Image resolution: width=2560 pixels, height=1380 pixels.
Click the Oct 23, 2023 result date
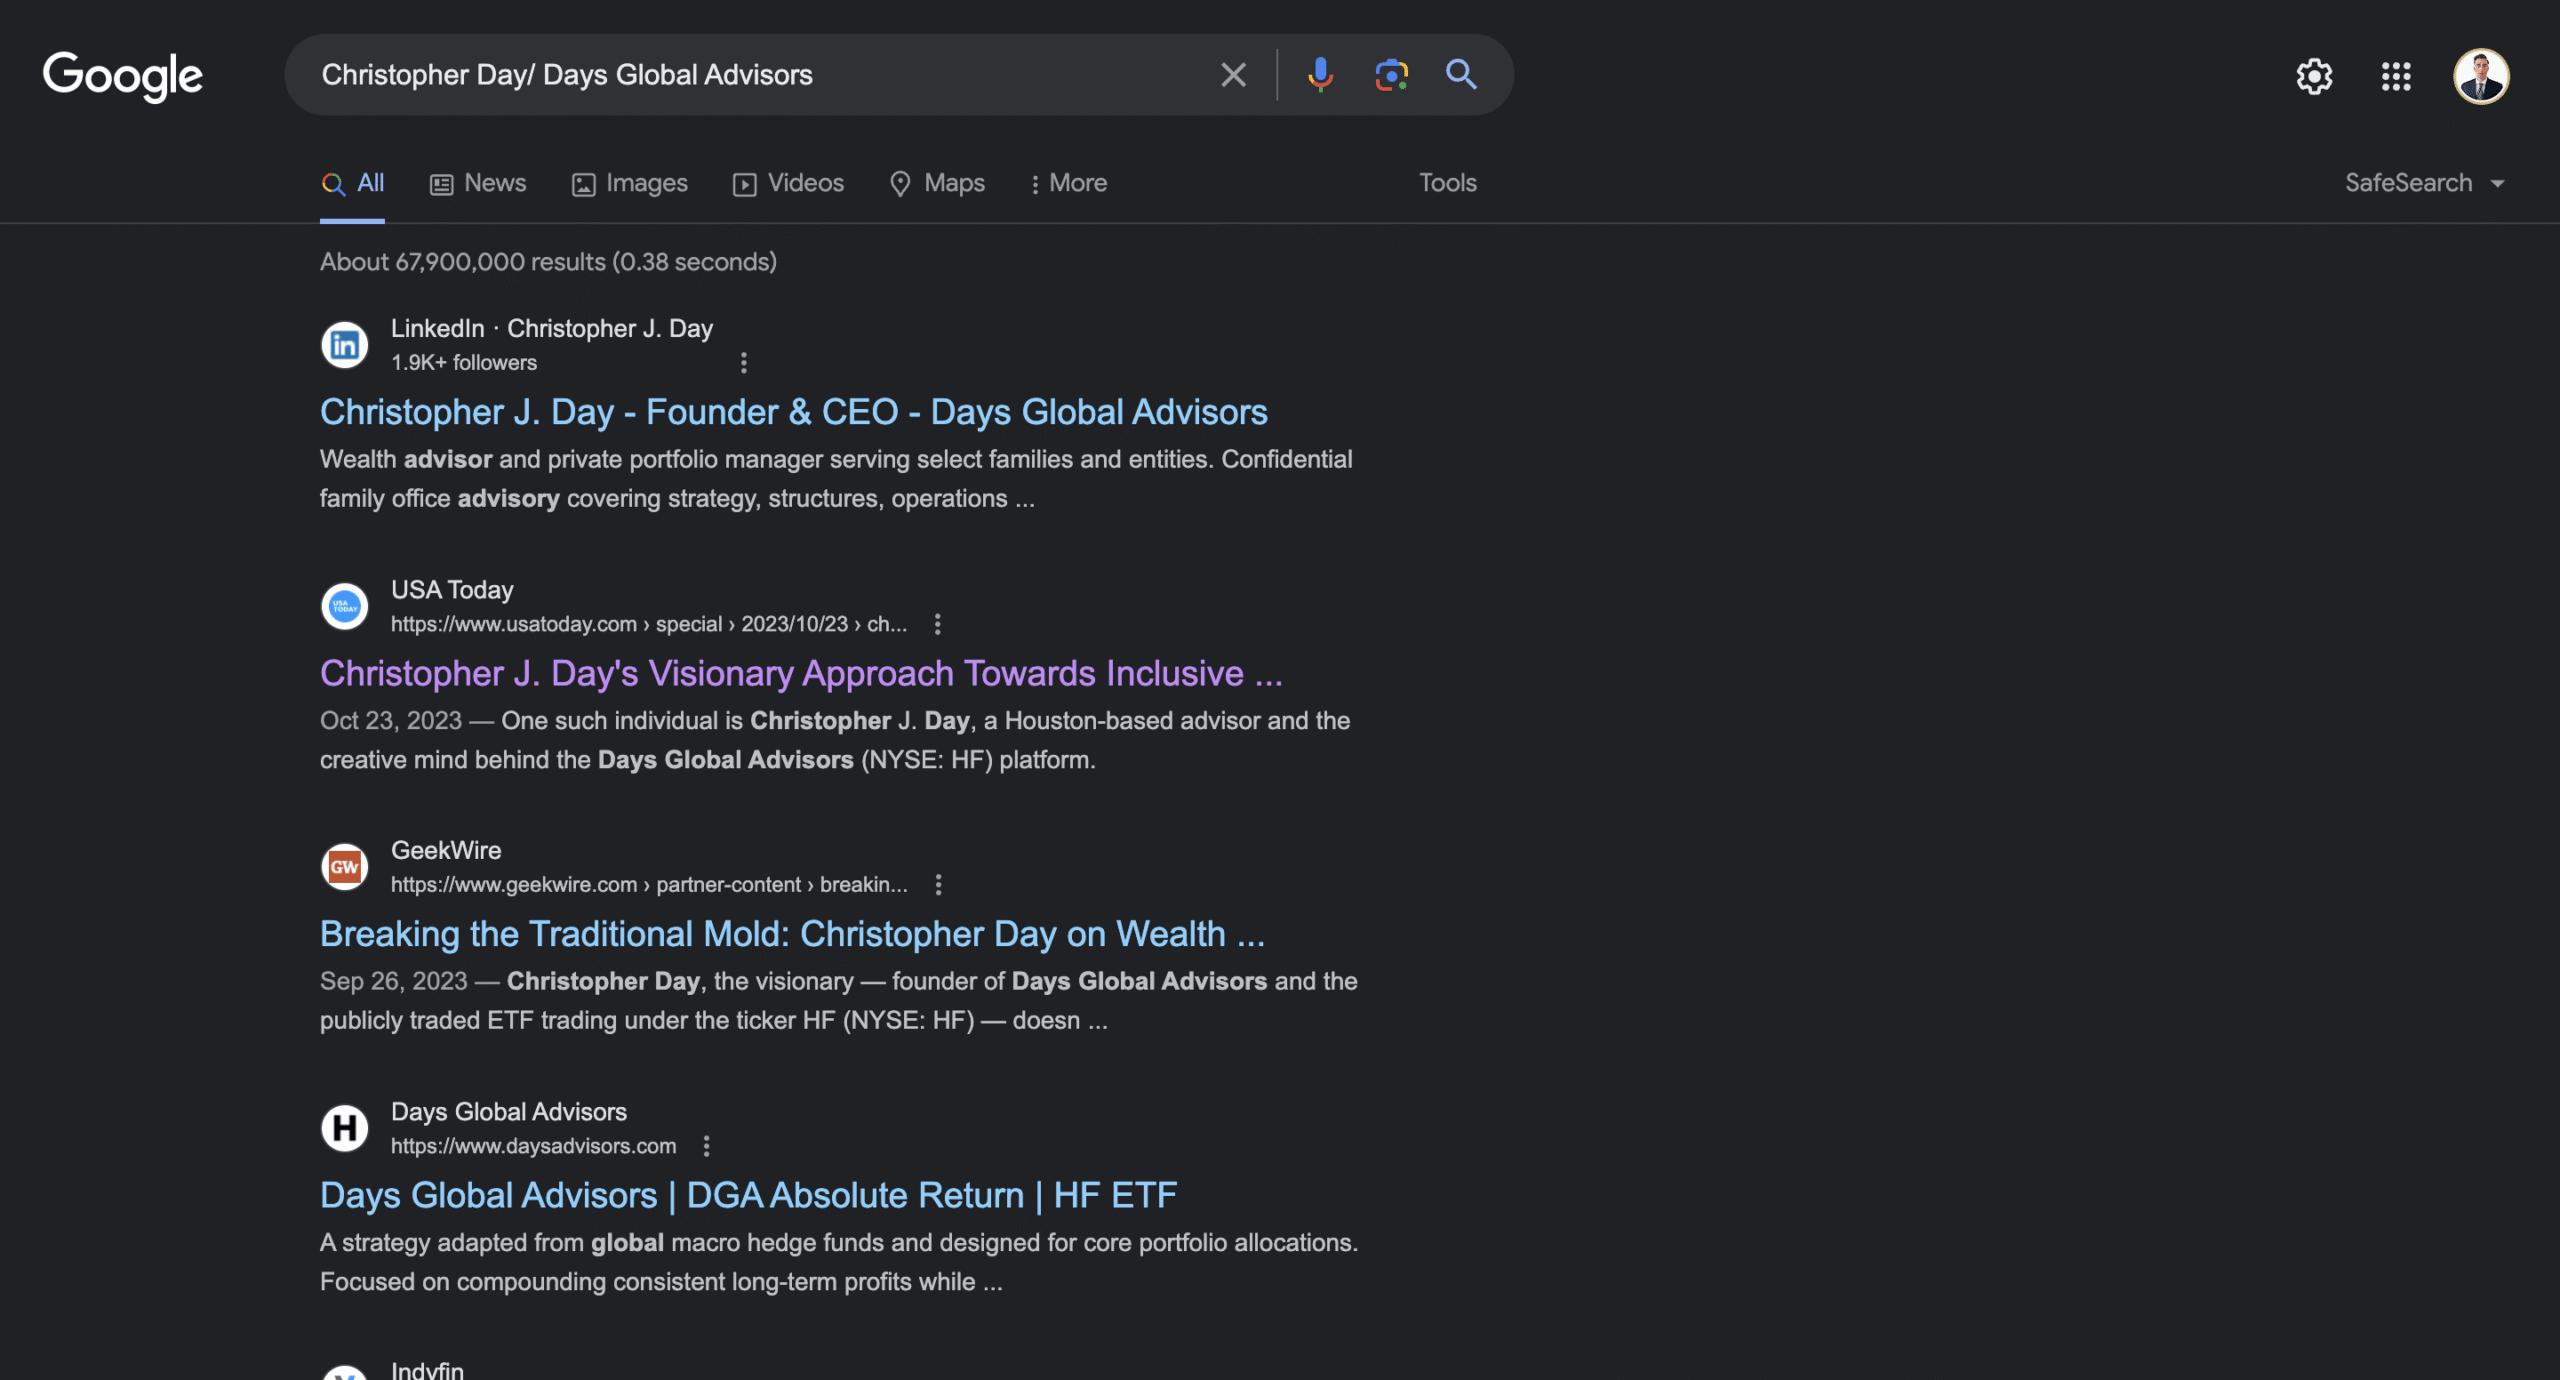[x=391, y=721]
